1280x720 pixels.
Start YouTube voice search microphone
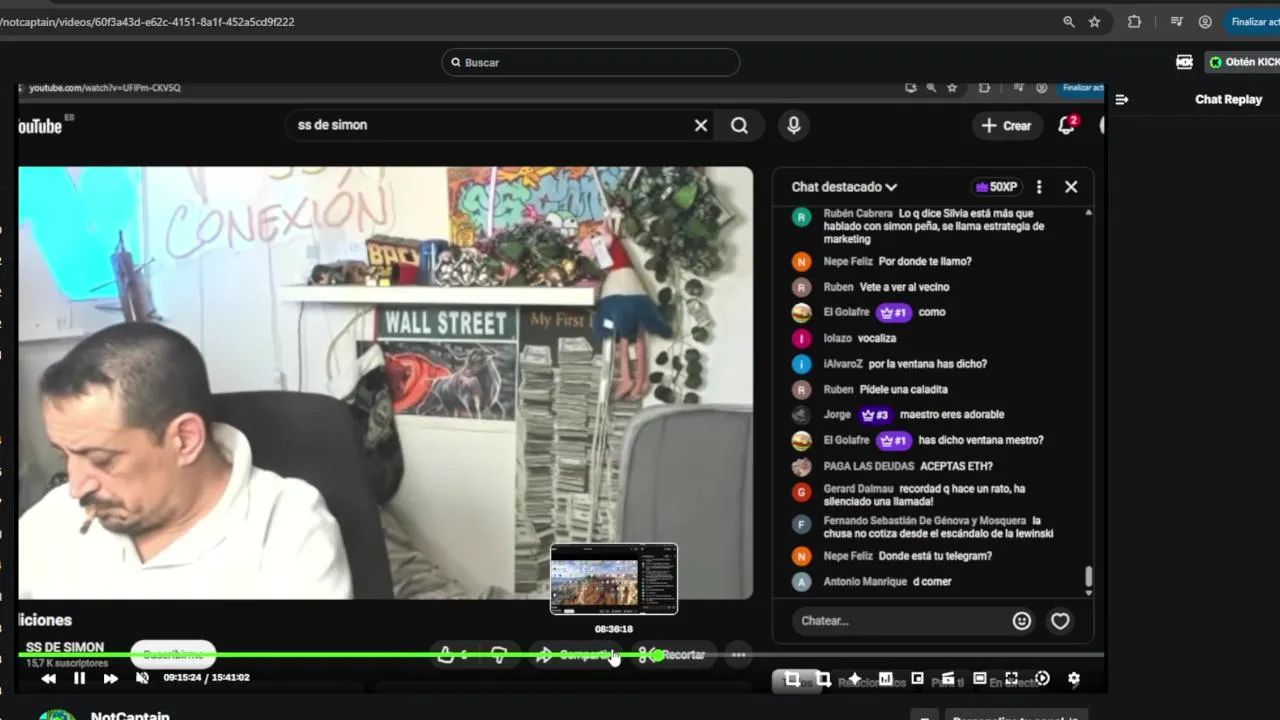point(793,125)
